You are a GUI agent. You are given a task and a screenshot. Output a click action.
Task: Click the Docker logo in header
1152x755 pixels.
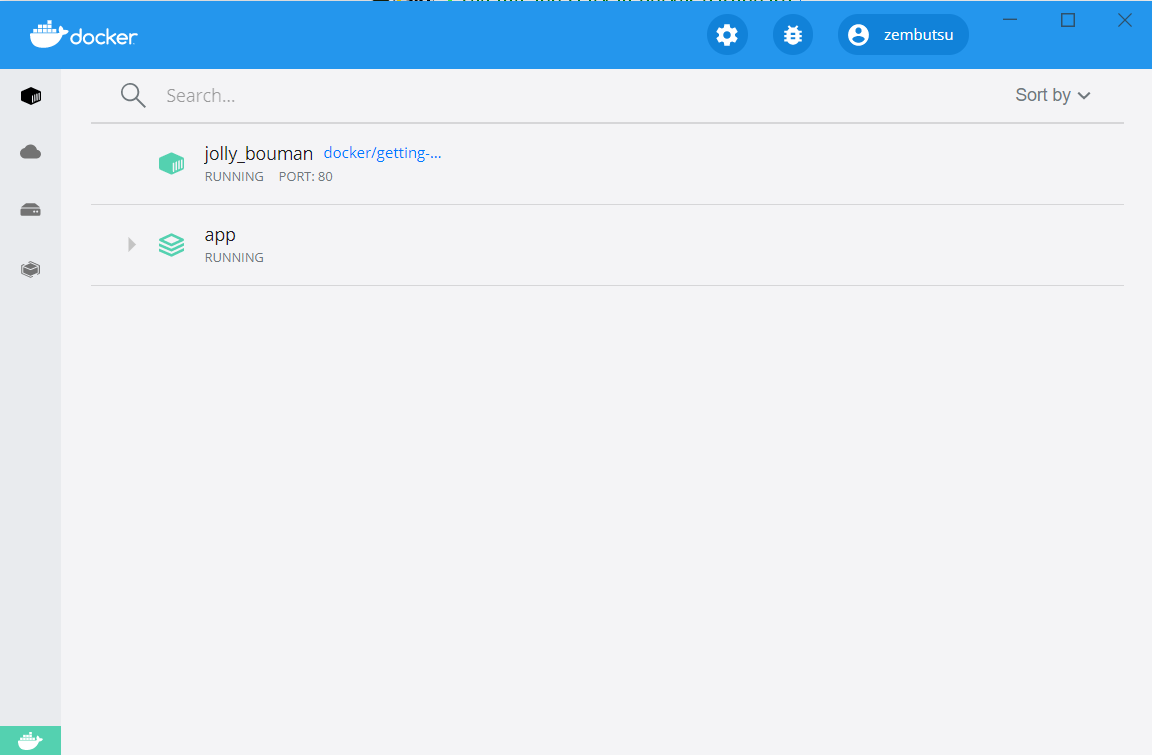pyautogui.click(x=83, y=35)
